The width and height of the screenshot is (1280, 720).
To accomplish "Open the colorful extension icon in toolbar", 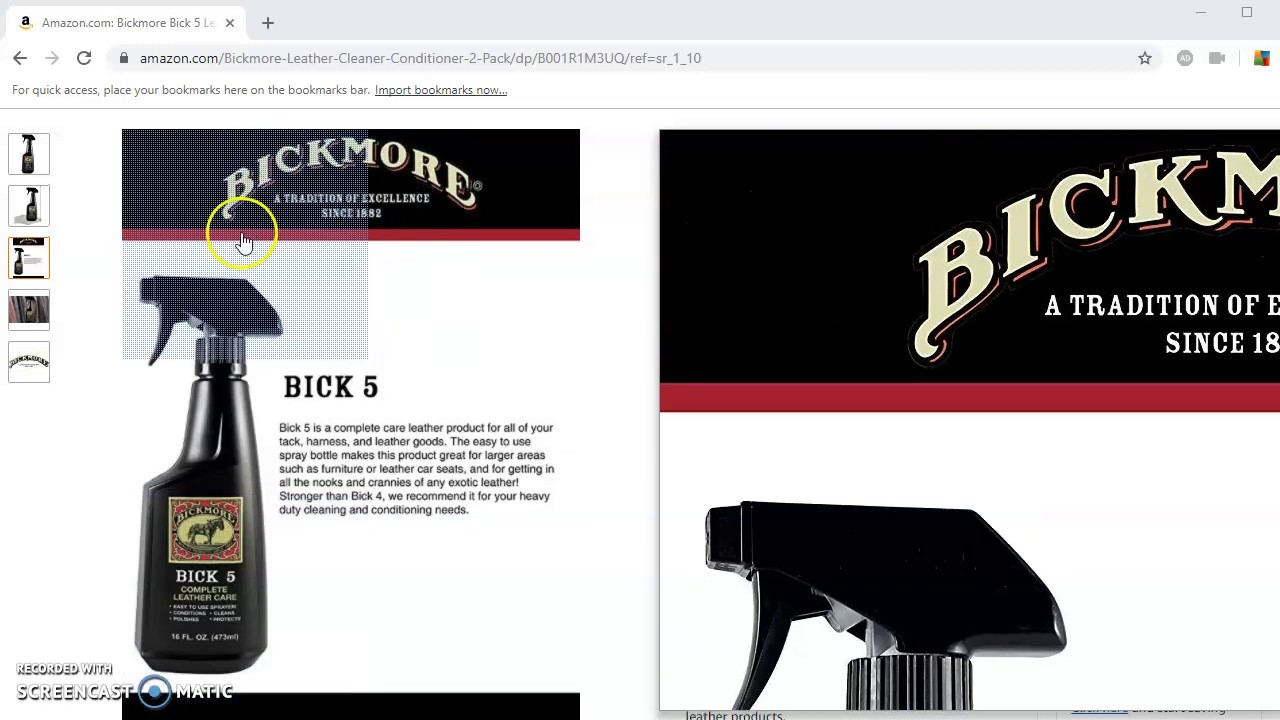I will tap(1262, 58).
